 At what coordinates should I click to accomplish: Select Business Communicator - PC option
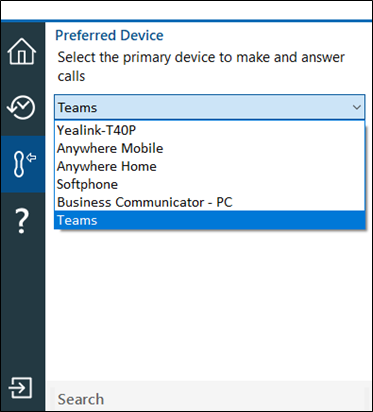tap(210, 202)
